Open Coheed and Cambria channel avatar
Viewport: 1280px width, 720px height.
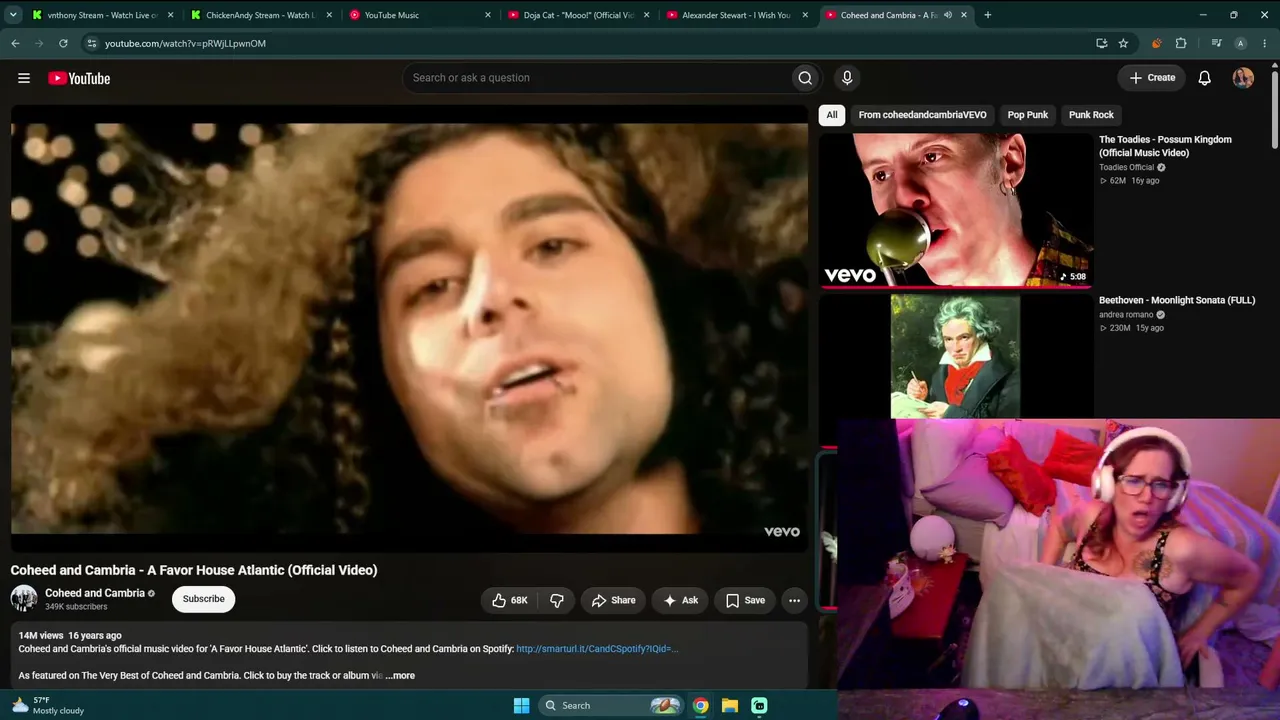(24, 598)
